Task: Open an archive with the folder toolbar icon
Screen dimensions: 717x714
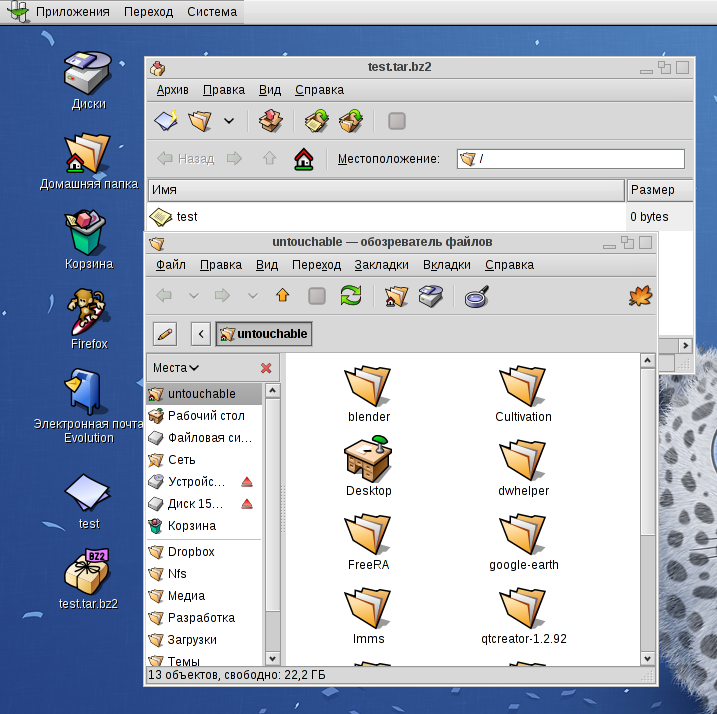Action: (200, 121)
